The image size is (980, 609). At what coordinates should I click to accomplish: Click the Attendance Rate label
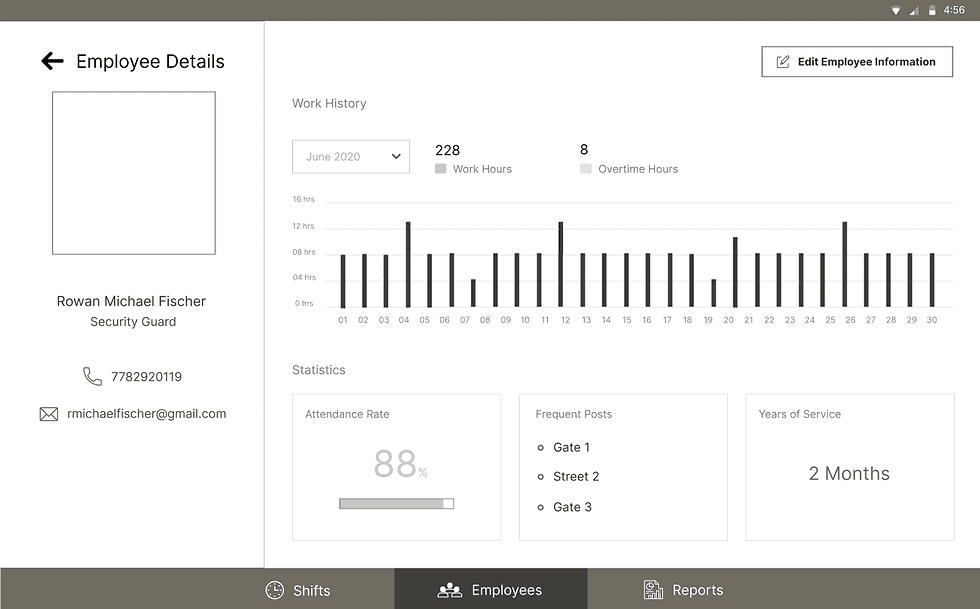tap(347, 414)
